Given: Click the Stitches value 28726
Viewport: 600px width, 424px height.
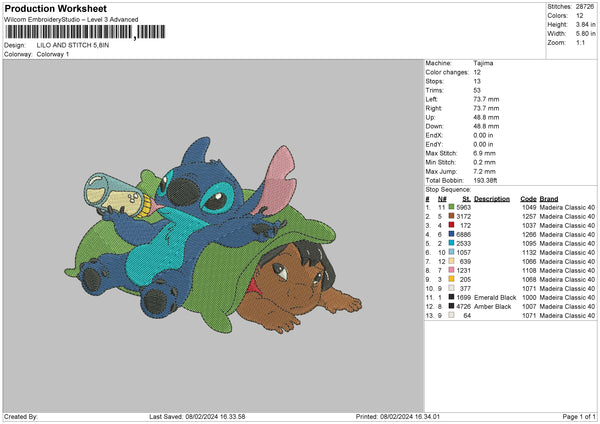Looking at the screenshot, I should click(x=585, y=7).
